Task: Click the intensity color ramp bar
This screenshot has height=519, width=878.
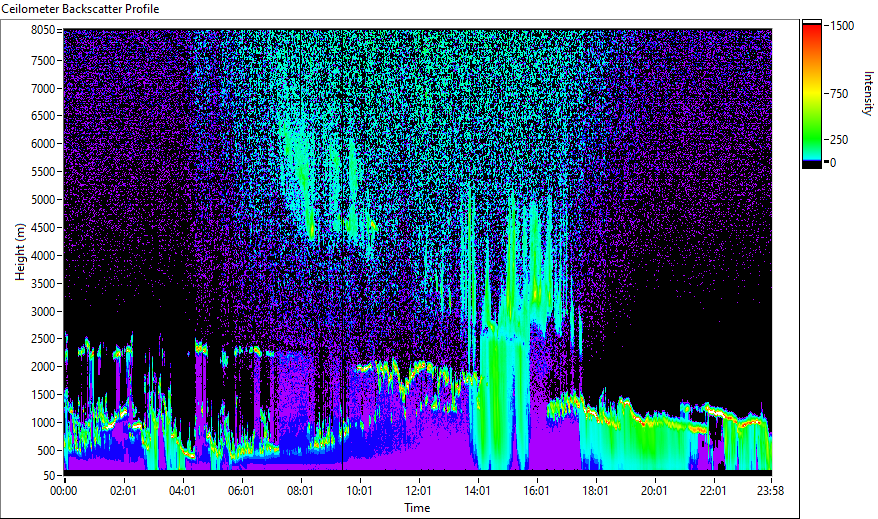Action: (811, 94)
